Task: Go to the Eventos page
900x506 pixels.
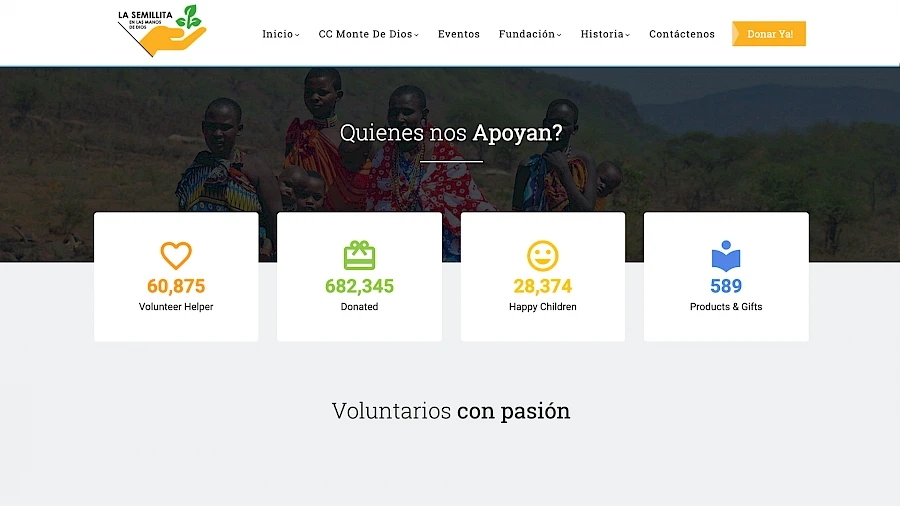Action: click(x=459, y=34)
